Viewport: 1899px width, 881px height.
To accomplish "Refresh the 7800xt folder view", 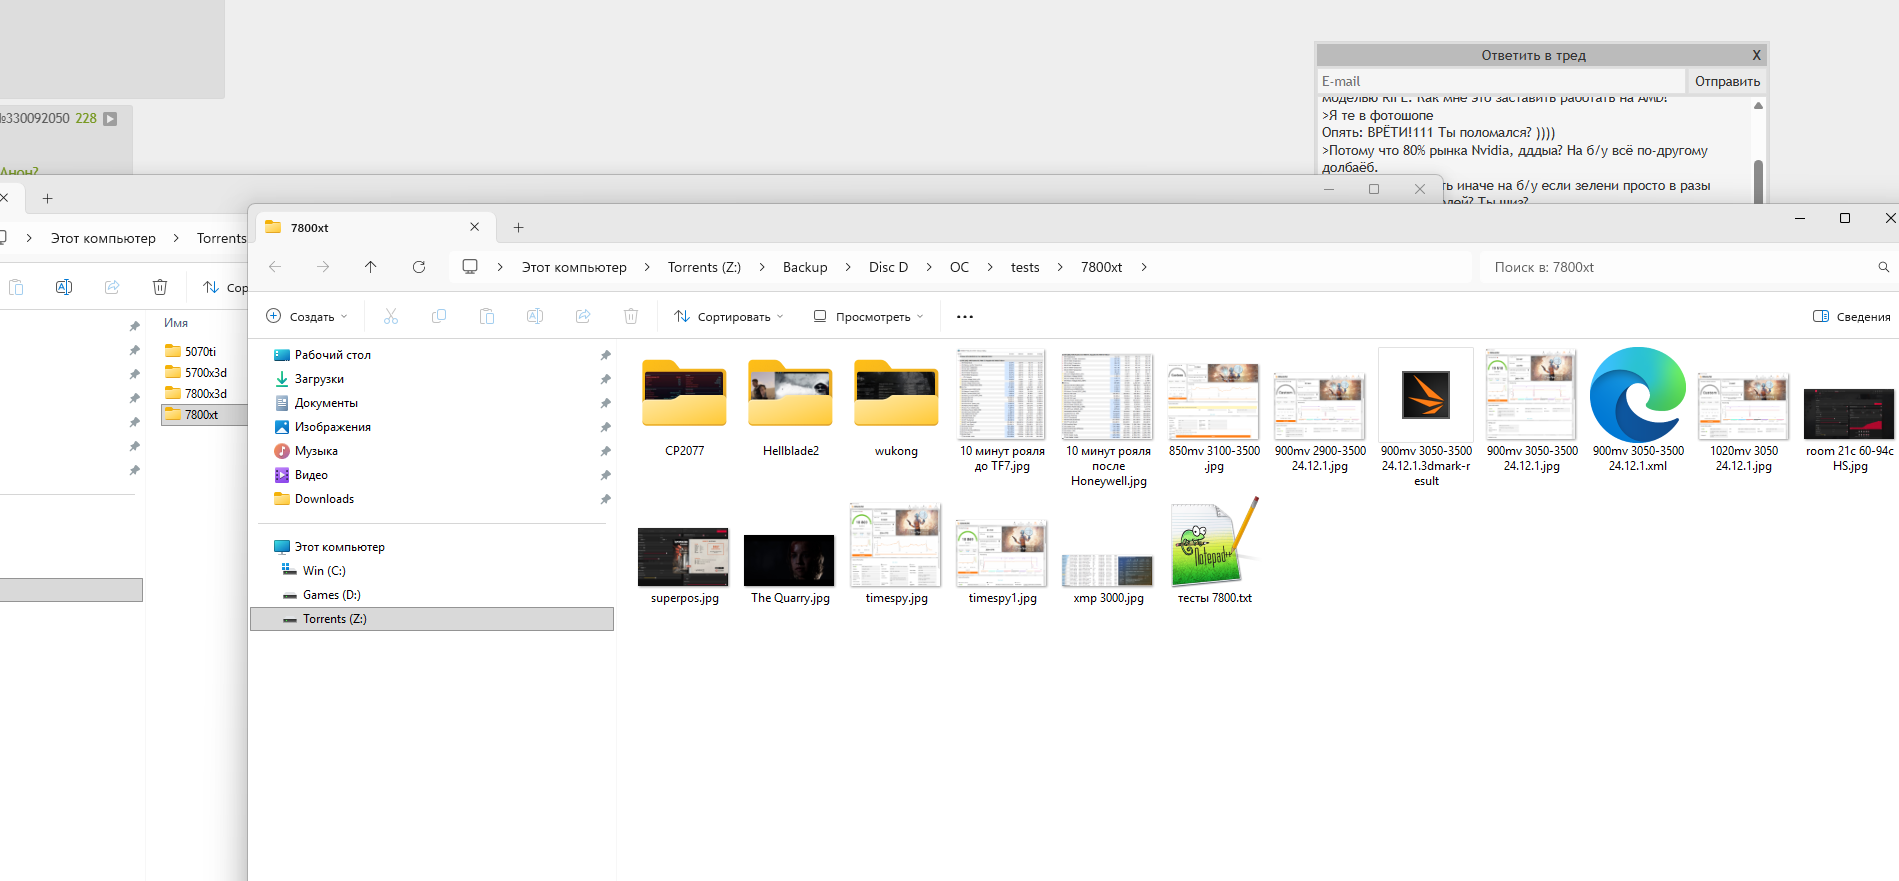I will pos(419,267).
